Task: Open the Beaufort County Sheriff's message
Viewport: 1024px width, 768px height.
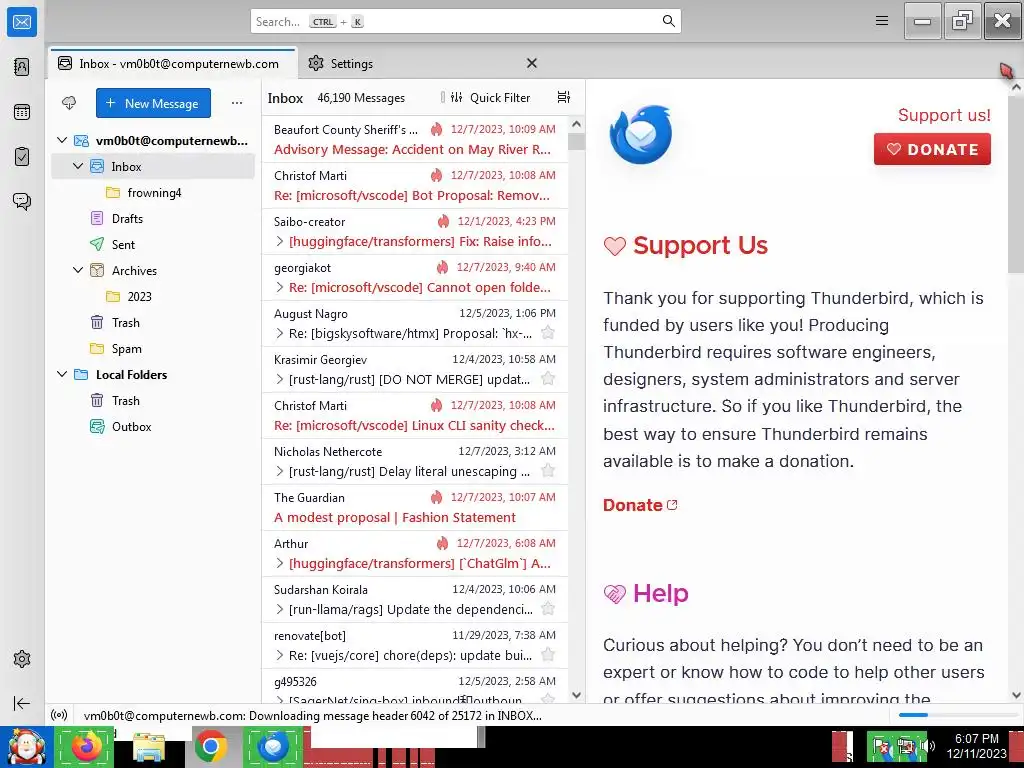Action: point(415,140)
